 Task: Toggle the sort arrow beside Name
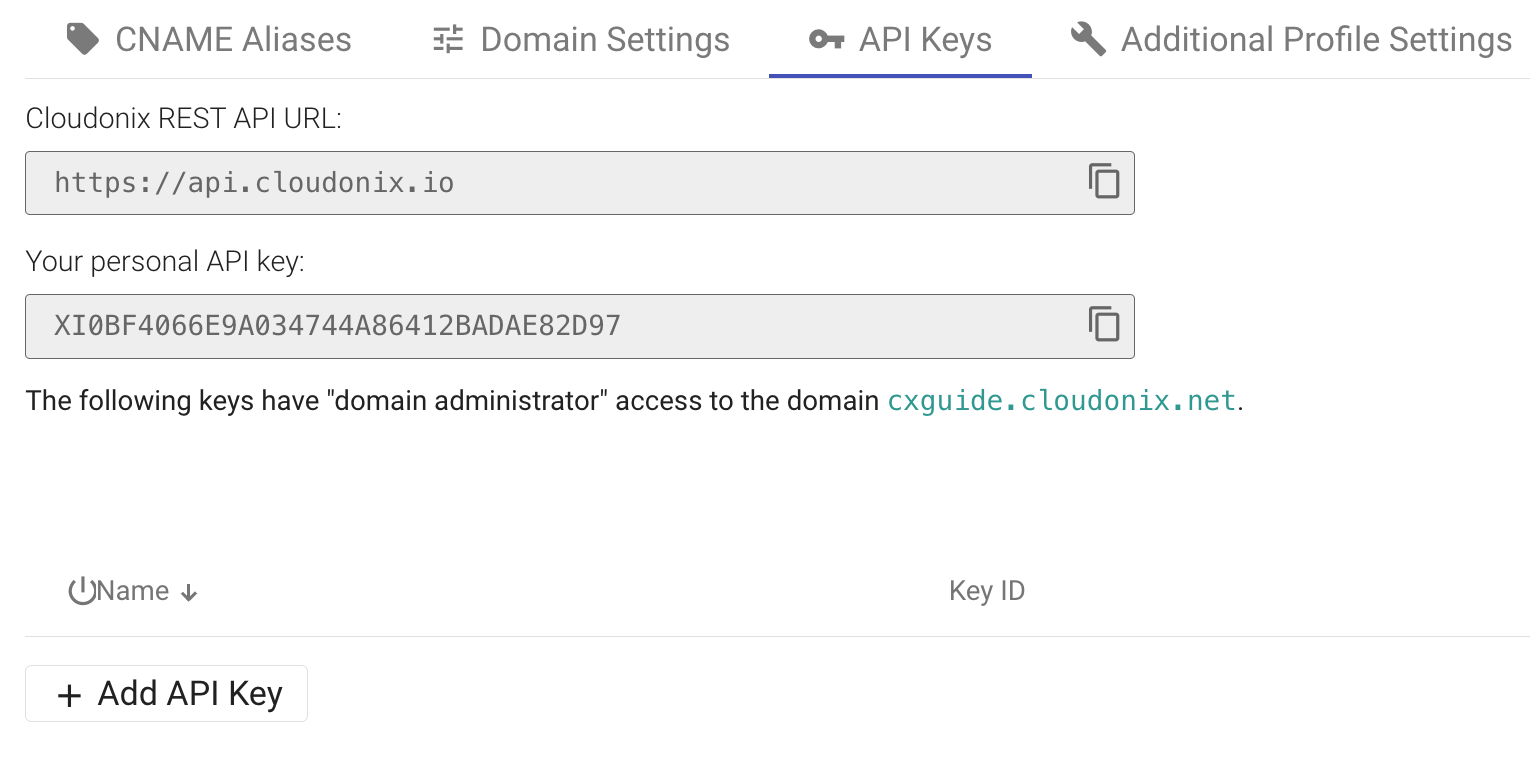click(x=189, y=593)
